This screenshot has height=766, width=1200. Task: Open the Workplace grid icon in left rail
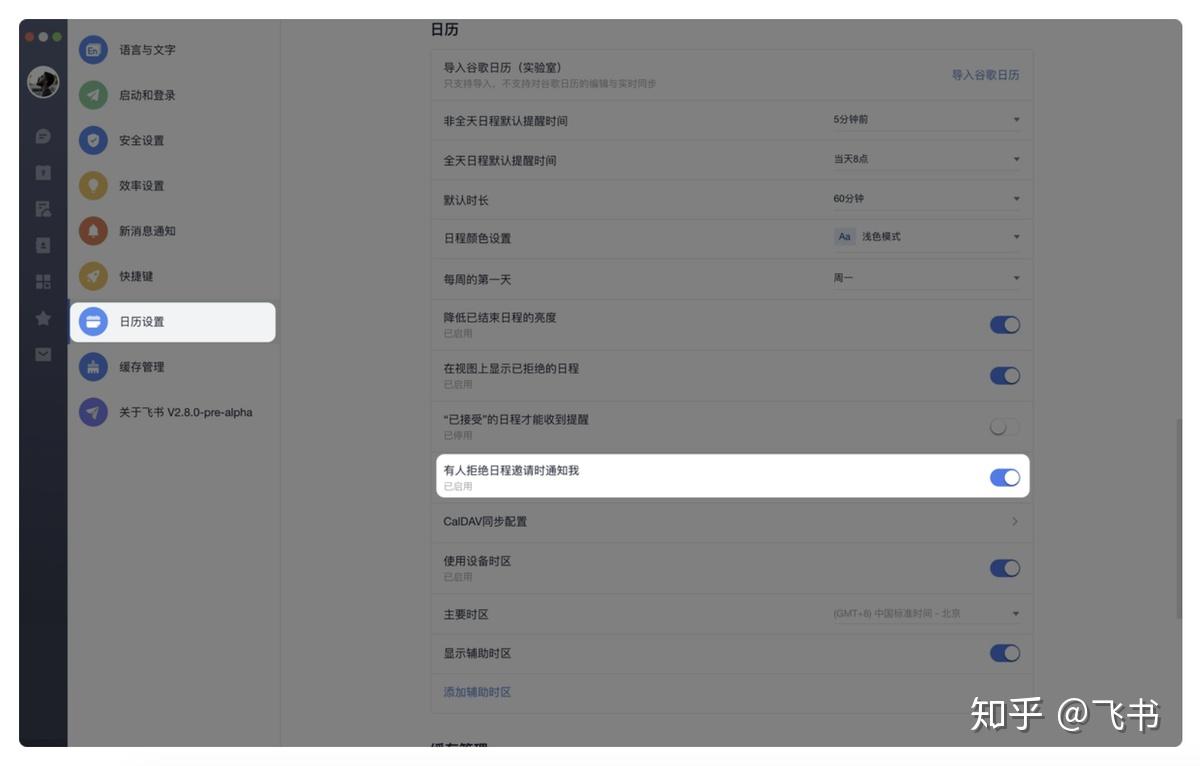[x=43, y=282]
